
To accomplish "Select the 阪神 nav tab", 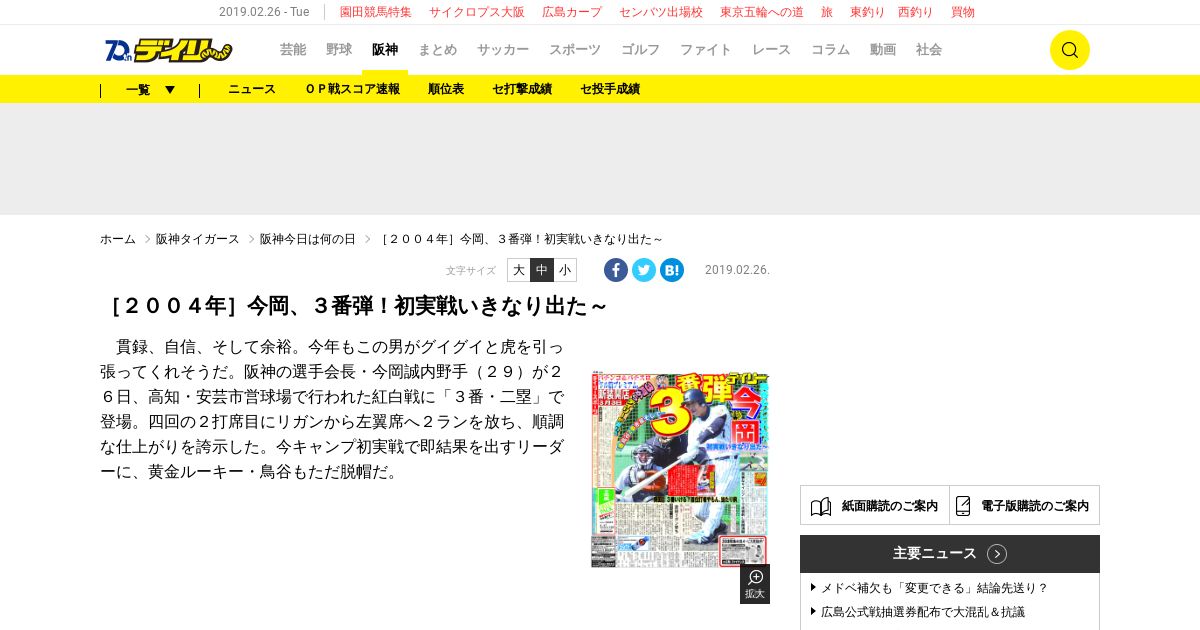I will tap(385, 50).
